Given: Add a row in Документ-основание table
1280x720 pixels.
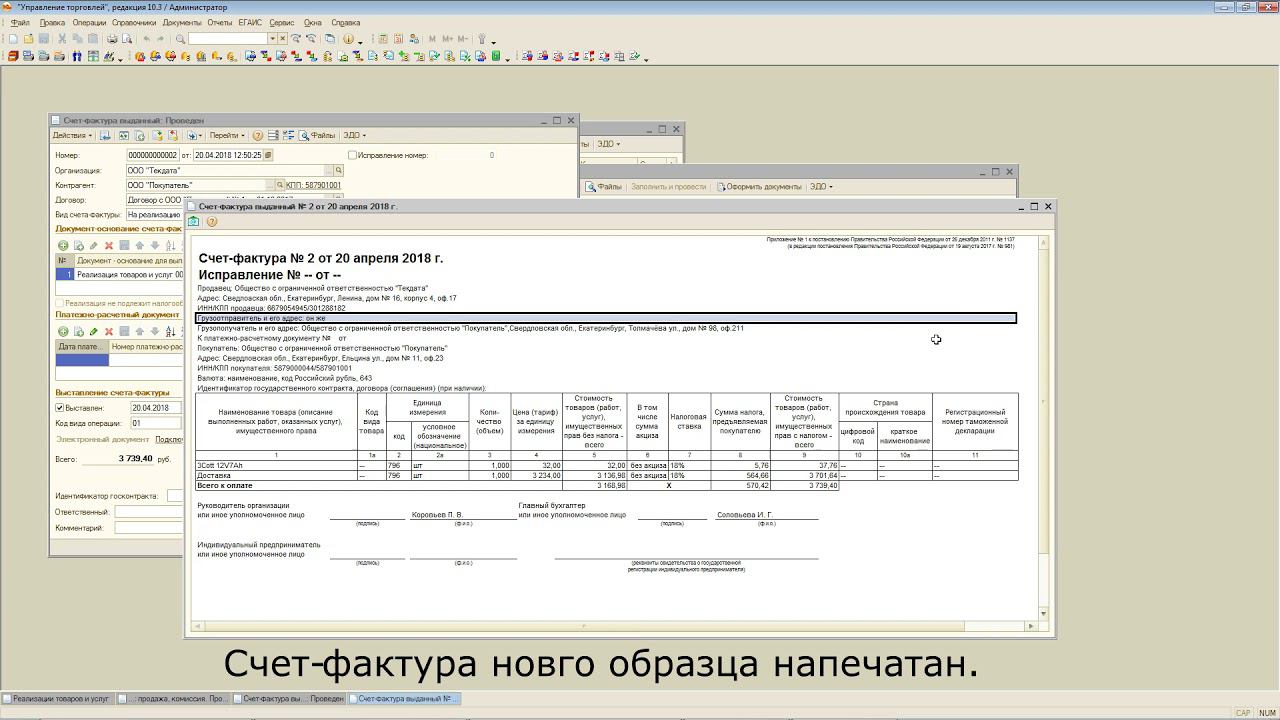Looking at the screenshot, I should point(63,245).
